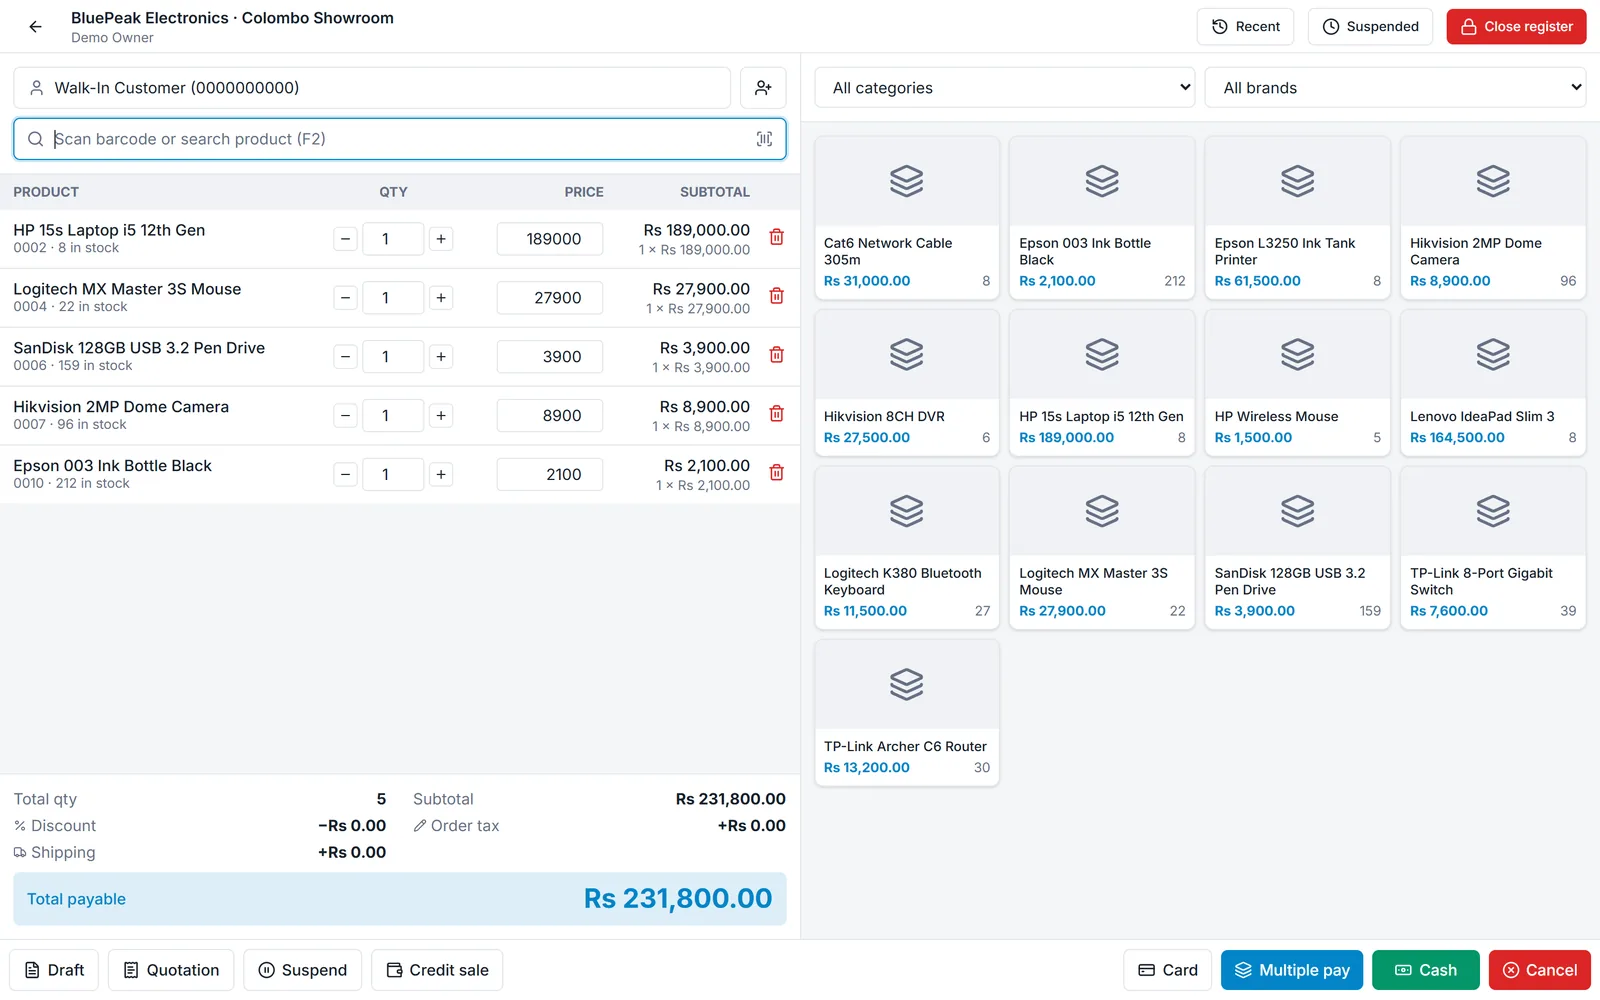This screenshot has width=1600, height=1000.
Task: Decrease quantity of Hikvision 2MP Dome Camera
Action: tap(345, 416)
